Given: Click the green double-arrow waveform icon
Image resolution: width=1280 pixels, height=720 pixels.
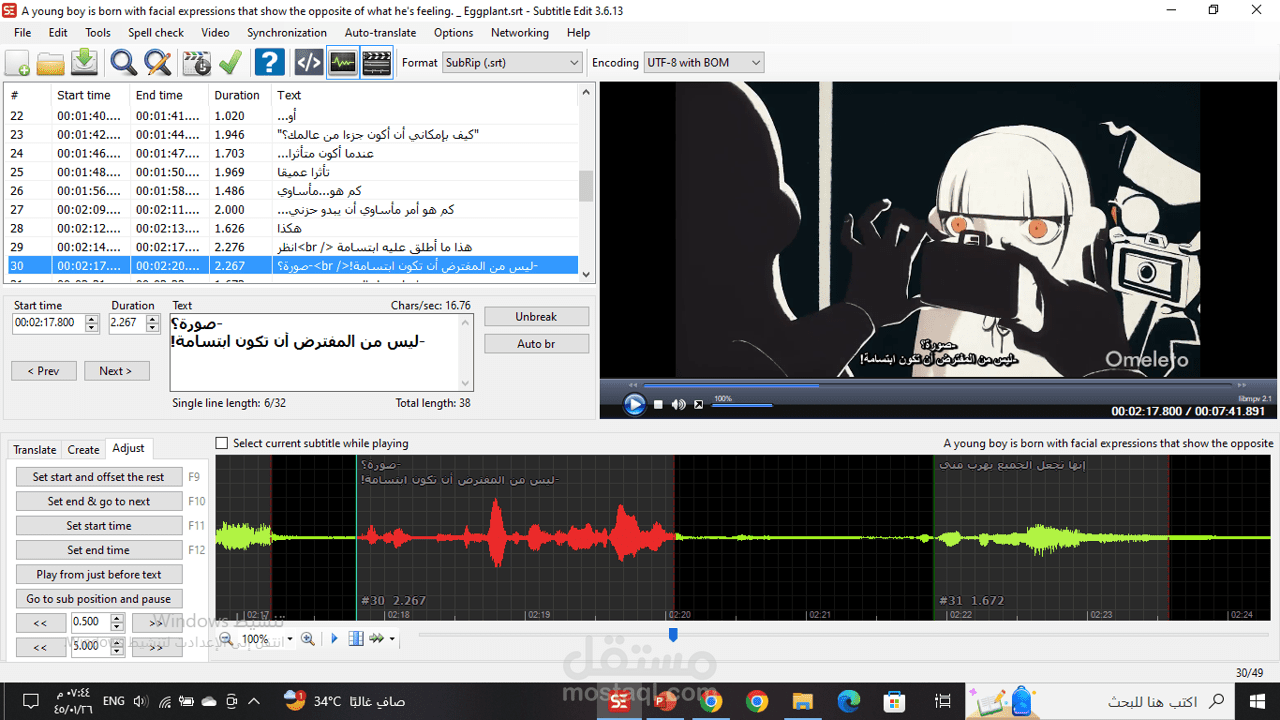Looking at the screenshot, I should tap(377, 638).
